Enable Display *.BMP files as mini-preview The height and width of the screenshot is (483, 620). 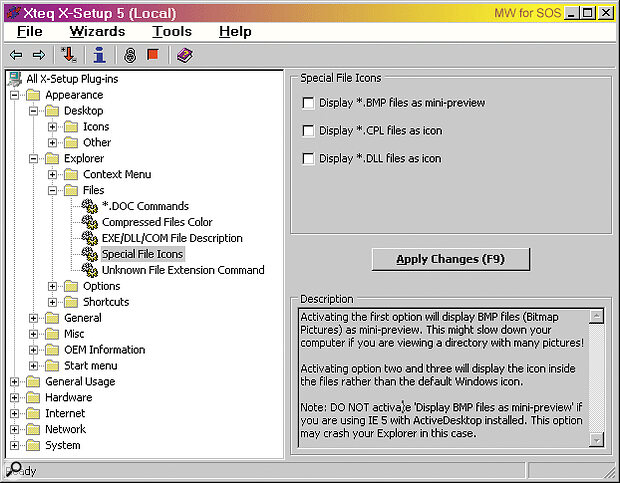[308, 103]
